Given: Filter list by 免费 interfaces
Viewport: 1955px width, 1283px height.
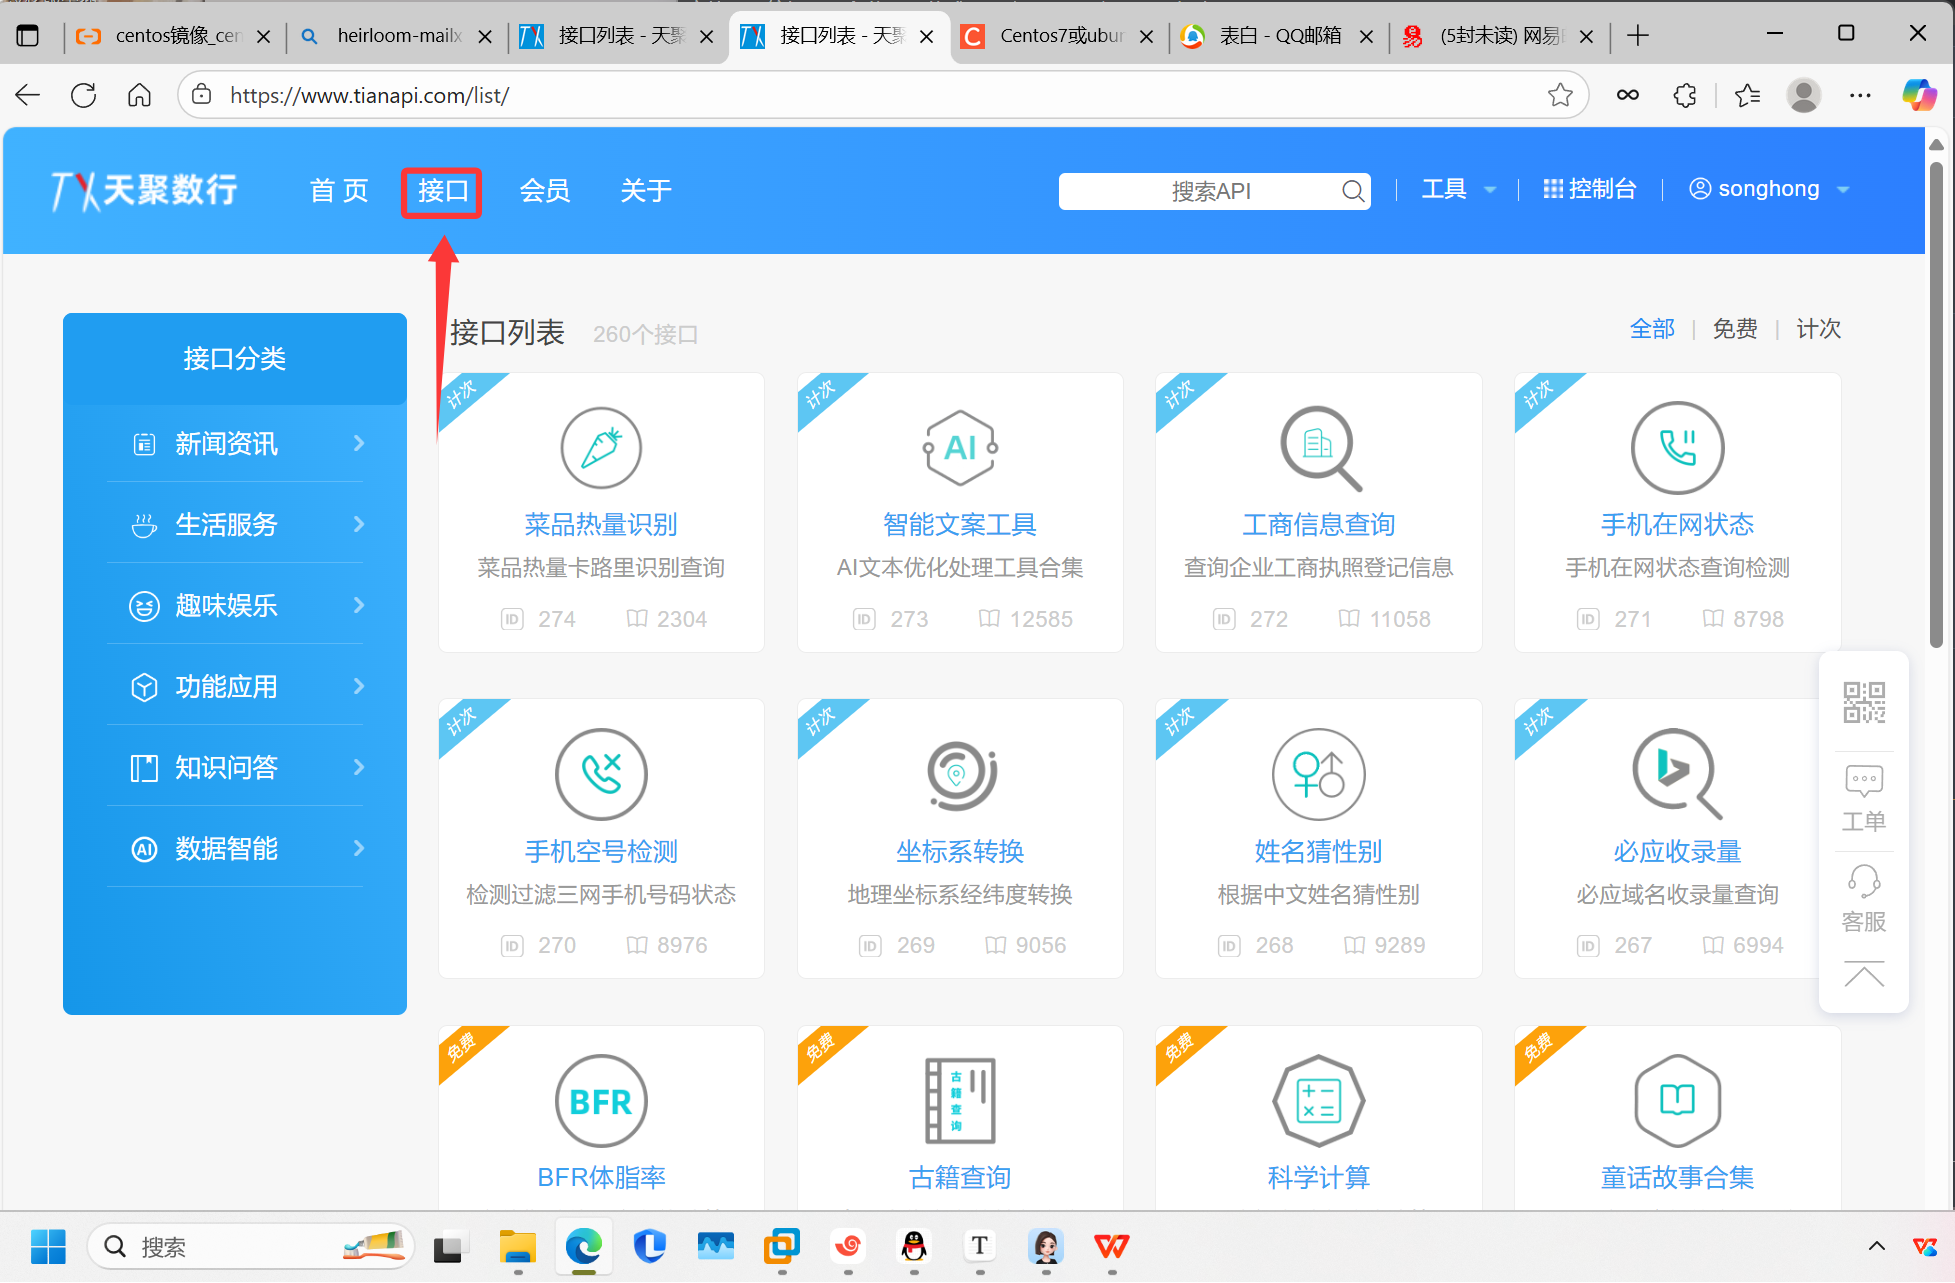Looking at the screenshot, I should 1735,329.
